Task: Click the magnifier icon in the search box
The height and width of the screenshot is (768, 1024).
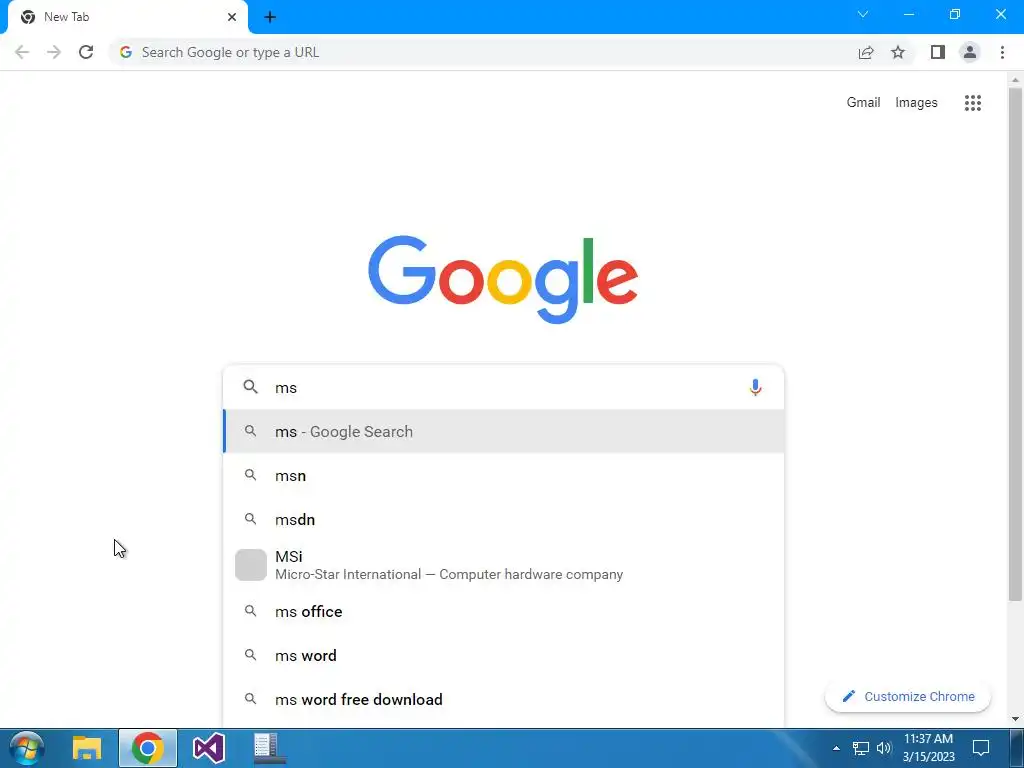Action: [250, 387]
